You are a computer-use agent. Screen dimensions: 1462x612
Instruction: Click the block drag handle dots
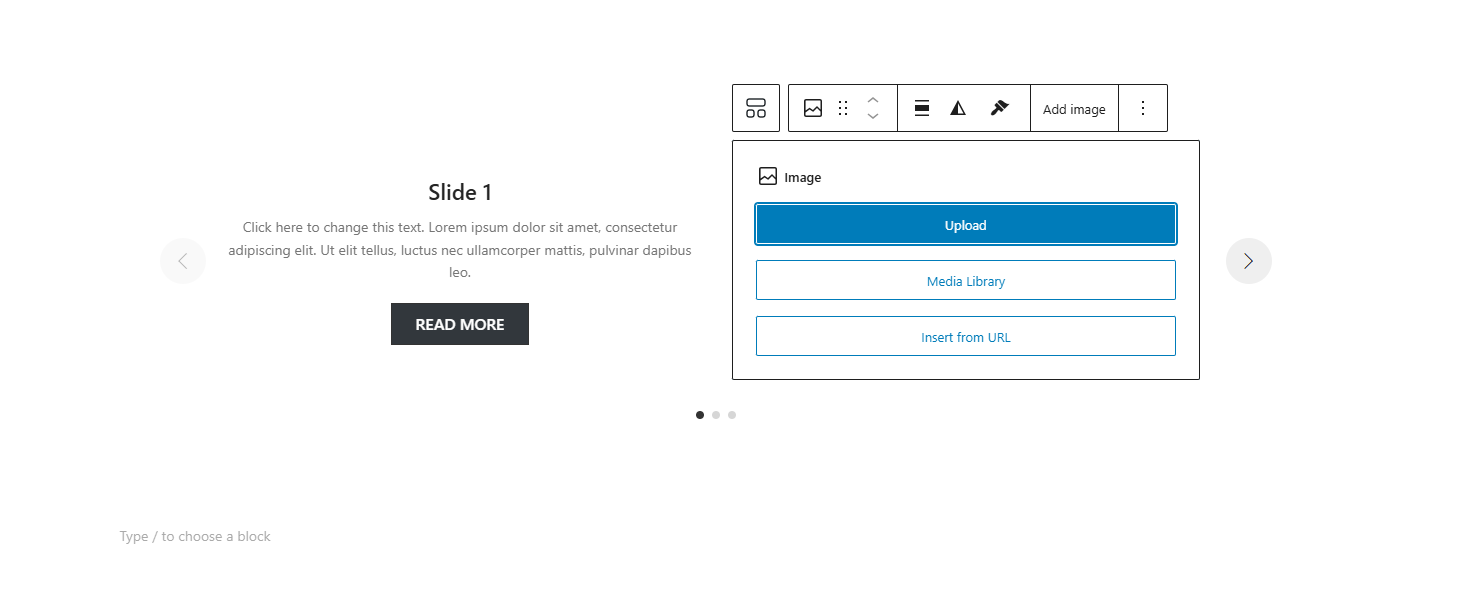tap(843, 107)
